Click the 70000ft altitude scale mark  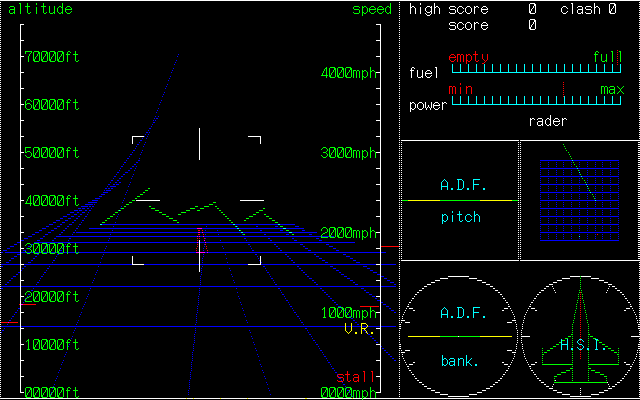51,56
